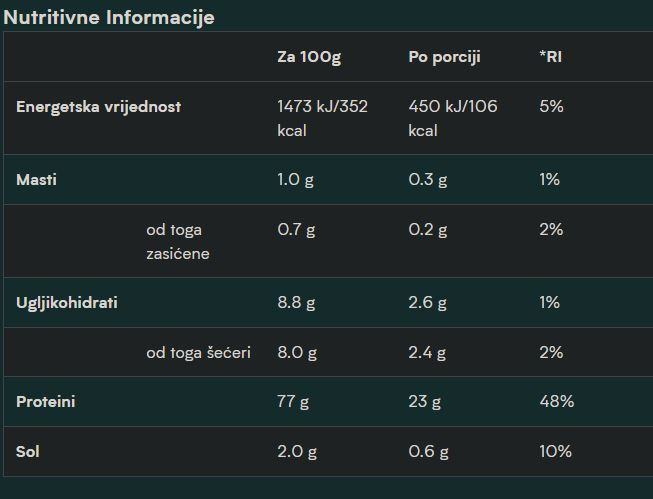This screenshot has width=653, height=499.
Task: Click the 450 kJ/106 kcal value
Action: click(x=453, y=118)
